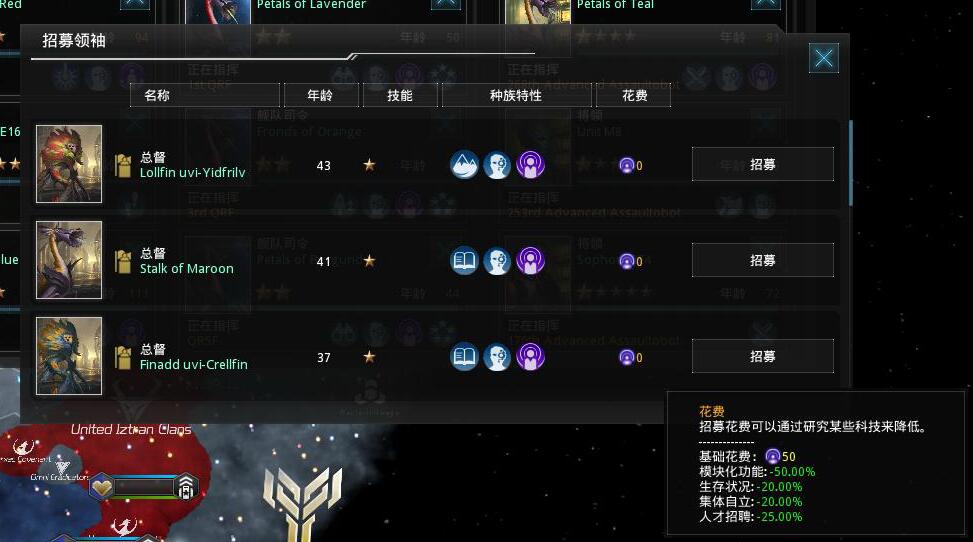Sort leaders by 花费 column header
Viewport: 973px width, 542px height.
(x=634, y=95)
